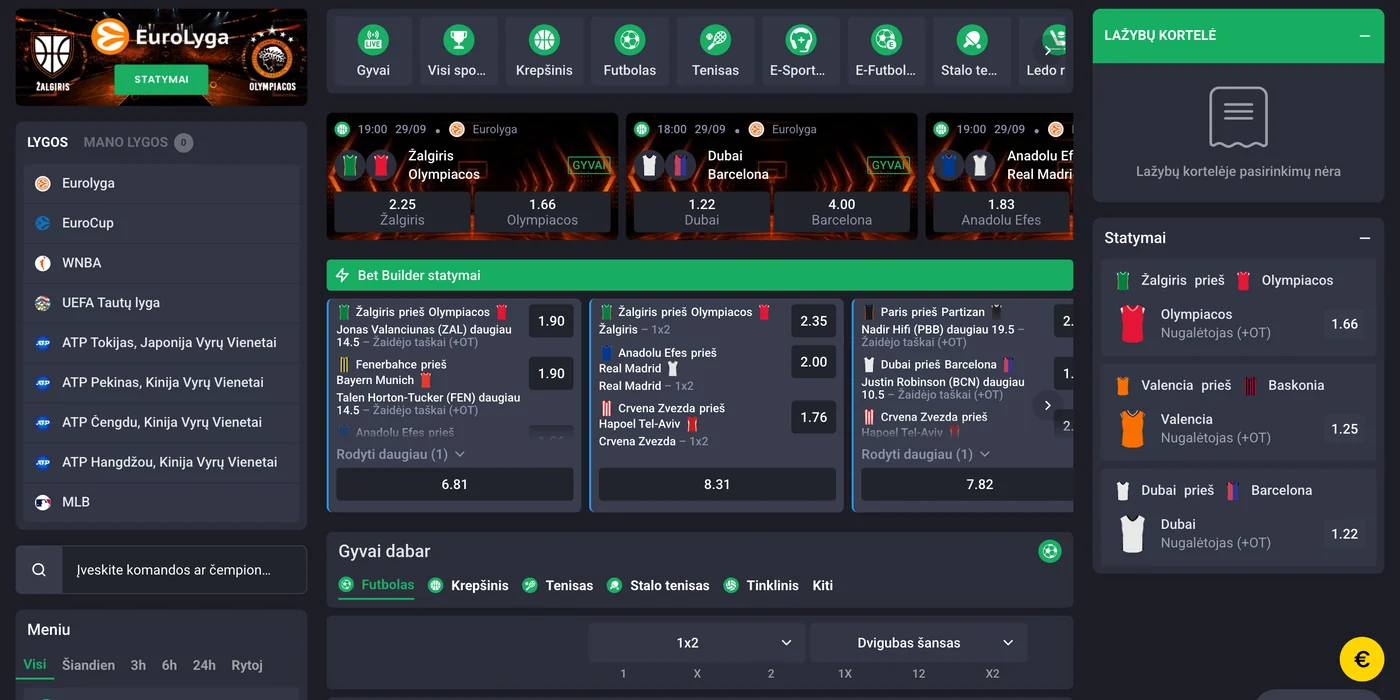Open the 1x2 market dropdown
This screenshot has height=700, width=1400.
[697, 643]
